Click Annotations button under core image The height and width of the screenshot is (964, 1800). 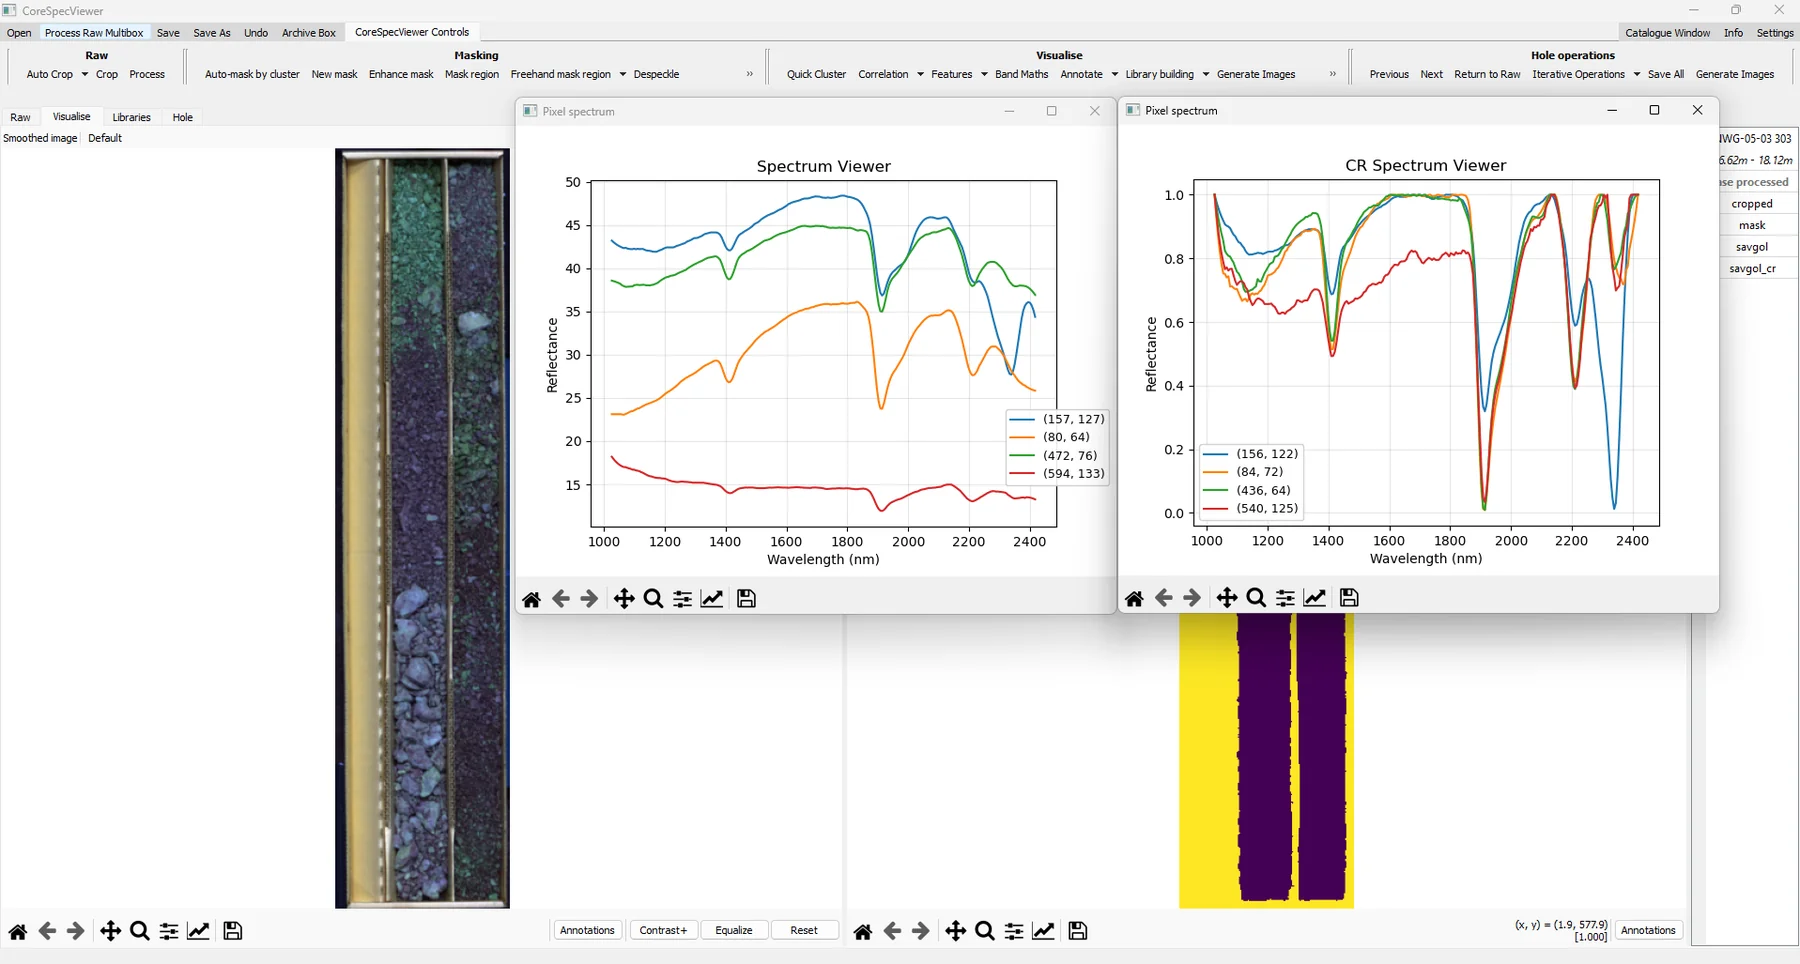point(587,931)
